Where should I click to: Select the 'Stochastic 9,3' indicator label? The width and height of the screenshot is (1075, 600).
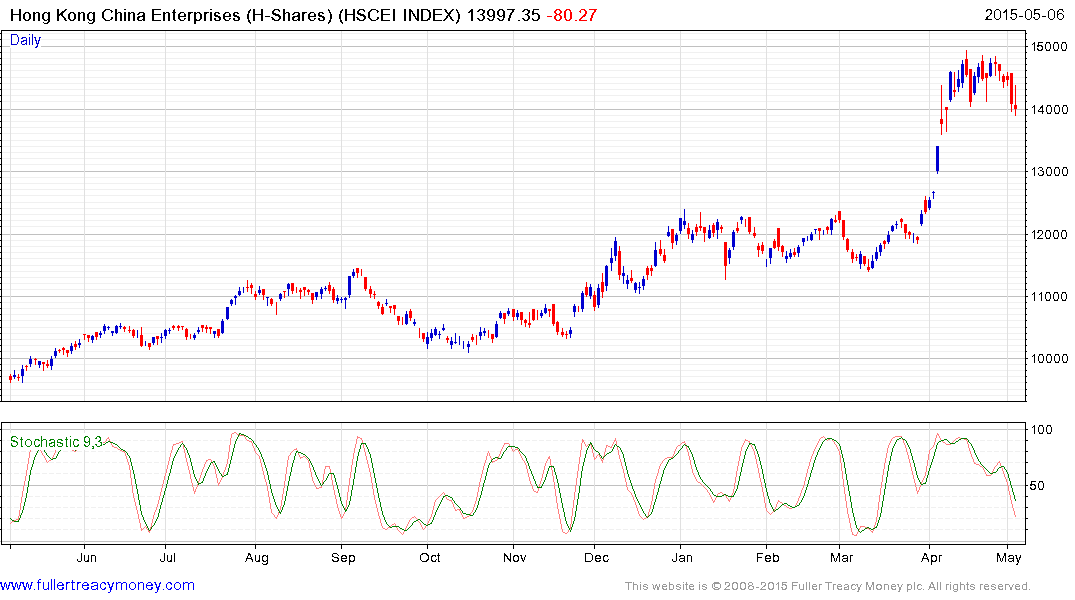click(x=55, y=442)
